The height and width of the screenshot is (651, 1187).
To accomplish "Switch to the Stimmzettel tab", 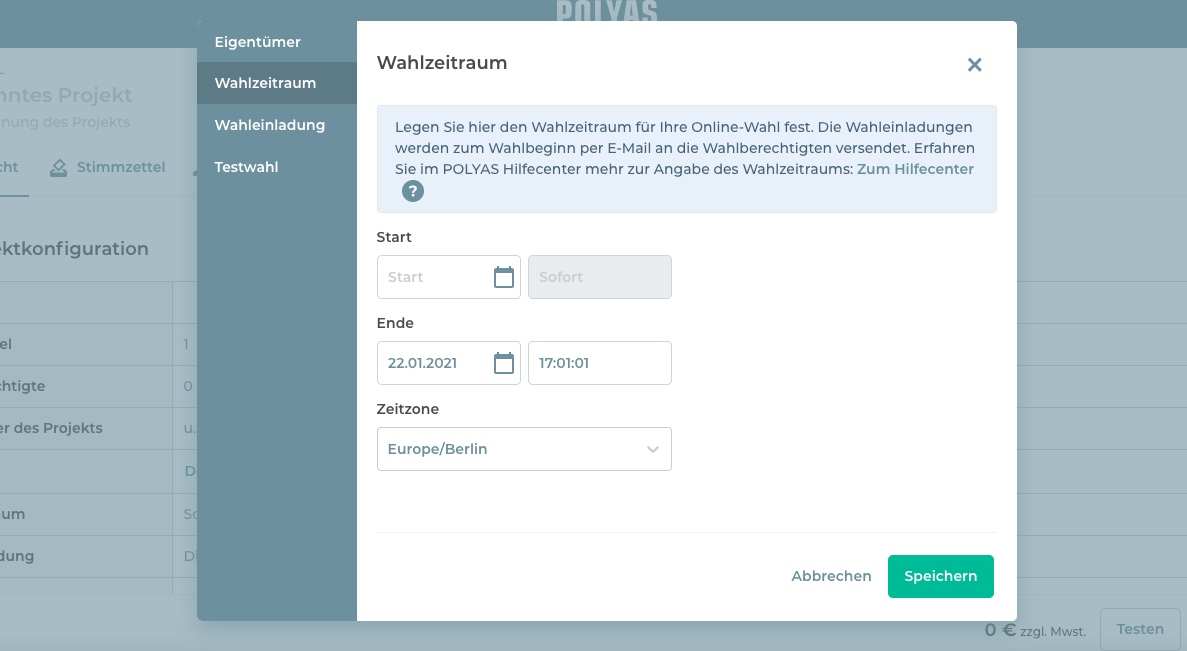I will click(108, 167).
